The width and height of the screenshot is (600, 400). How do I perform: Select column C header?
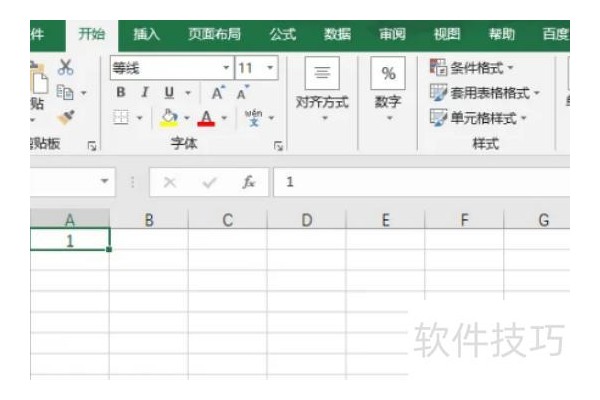228,219
